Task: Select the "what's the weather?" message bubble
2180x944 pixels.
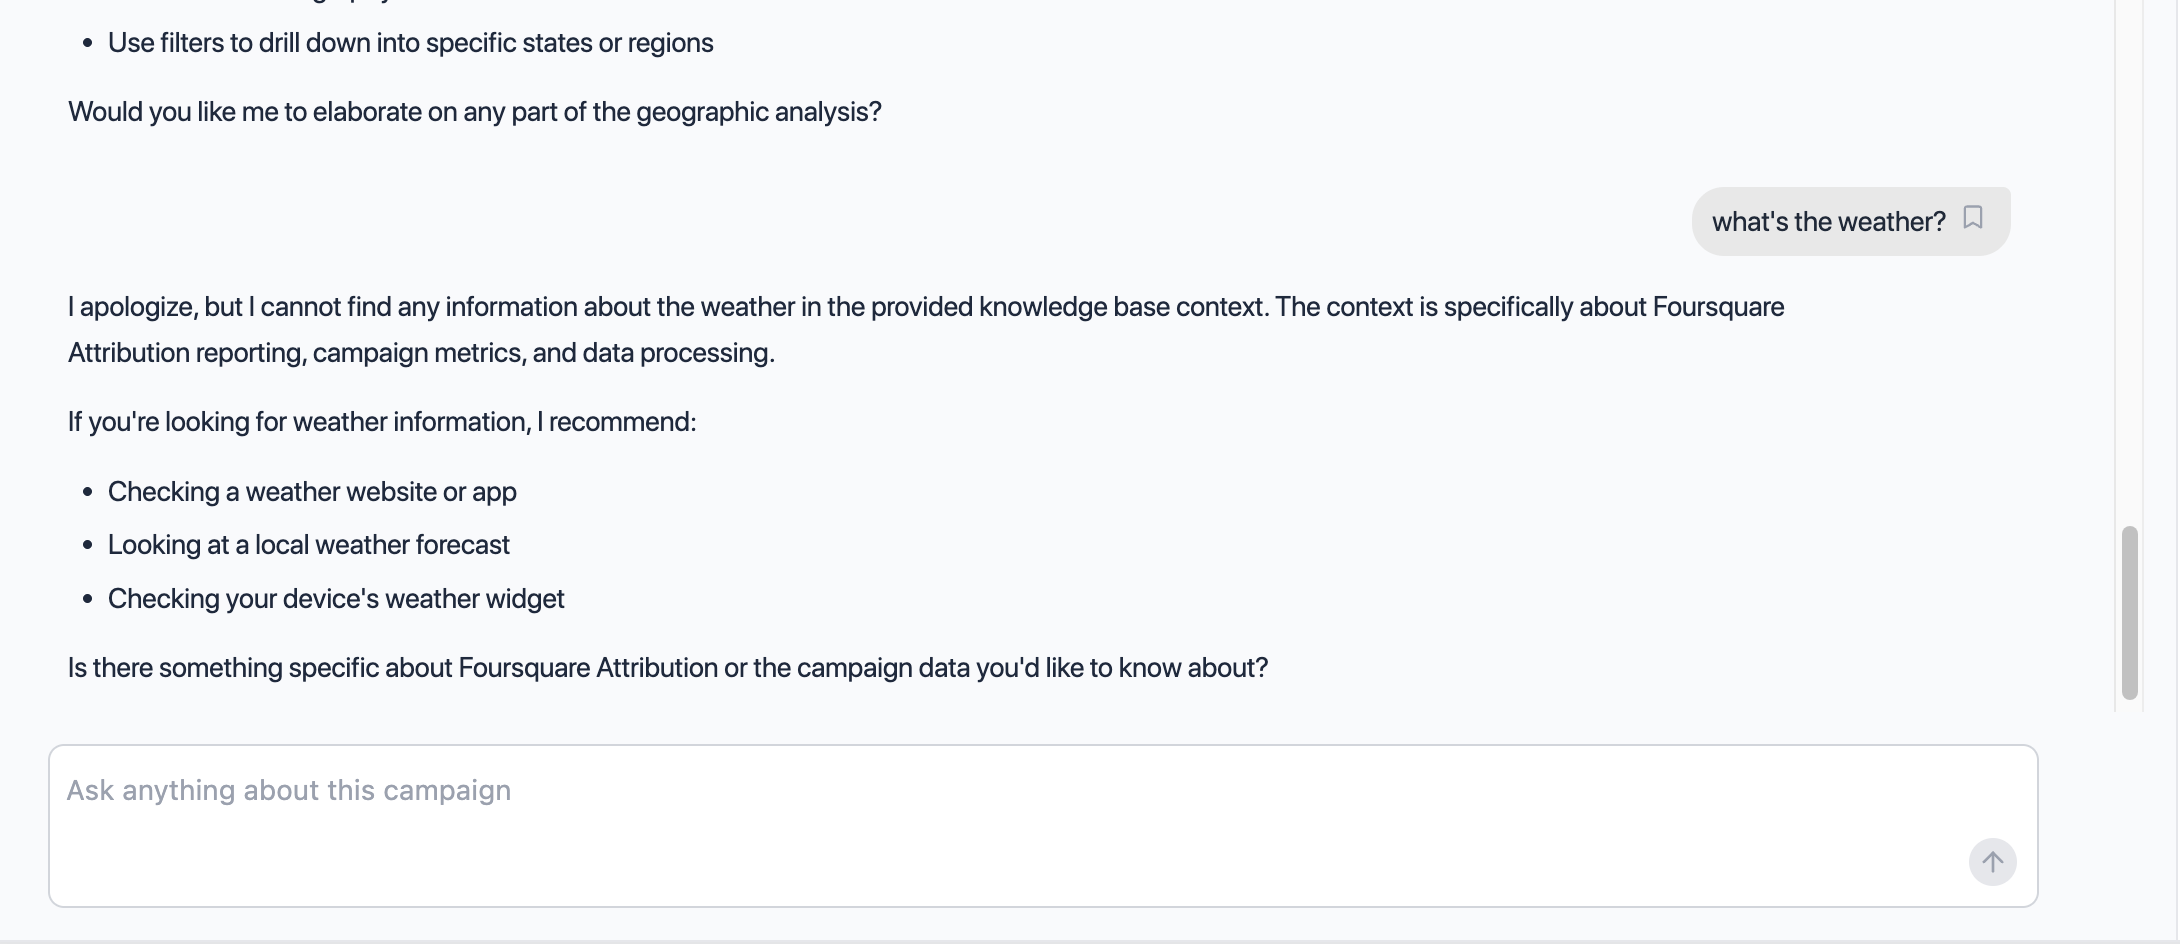Action: click(1828, 221)
